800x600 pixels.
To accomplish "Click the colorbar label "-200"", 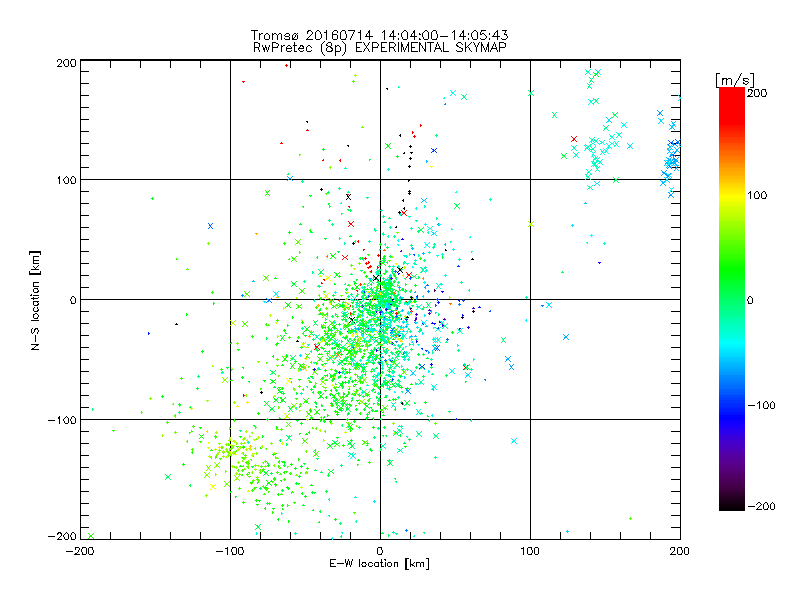I will pos(761,506).
